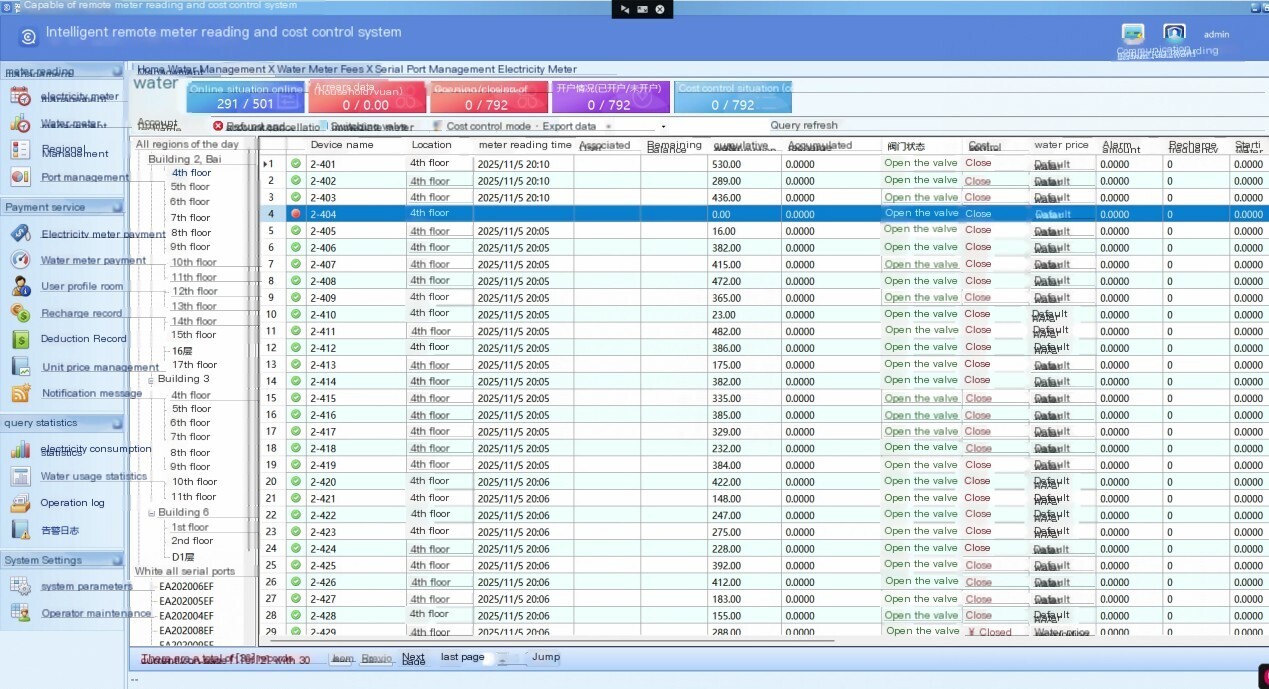This screenshot has height=689, width=1269.
Task: Click the Device name column header
Action: 341,145
